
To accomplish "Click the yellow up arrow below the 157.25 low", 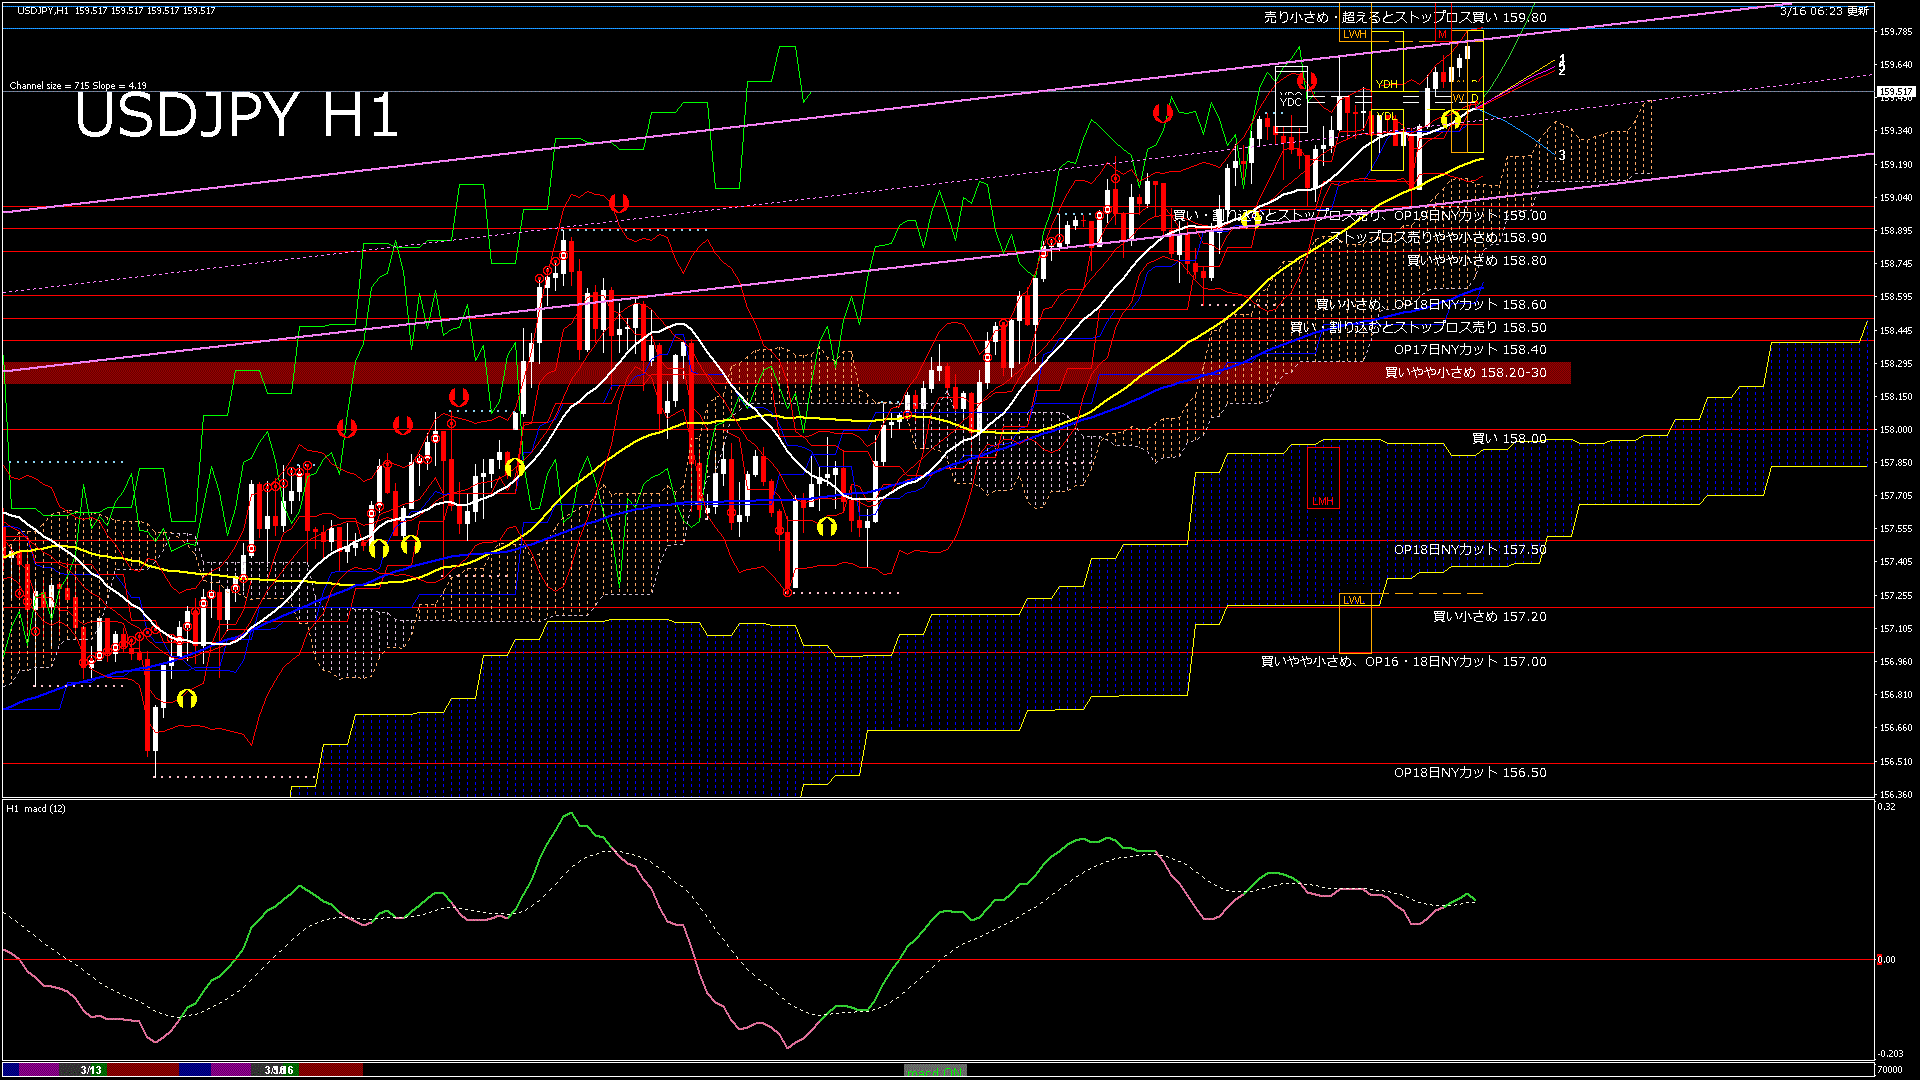I will click(826, 526).
